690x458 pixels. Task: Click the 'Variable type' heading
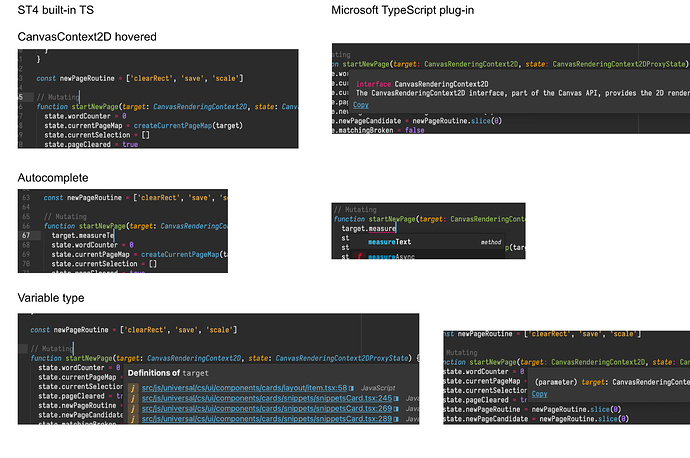tap(51, 298)
